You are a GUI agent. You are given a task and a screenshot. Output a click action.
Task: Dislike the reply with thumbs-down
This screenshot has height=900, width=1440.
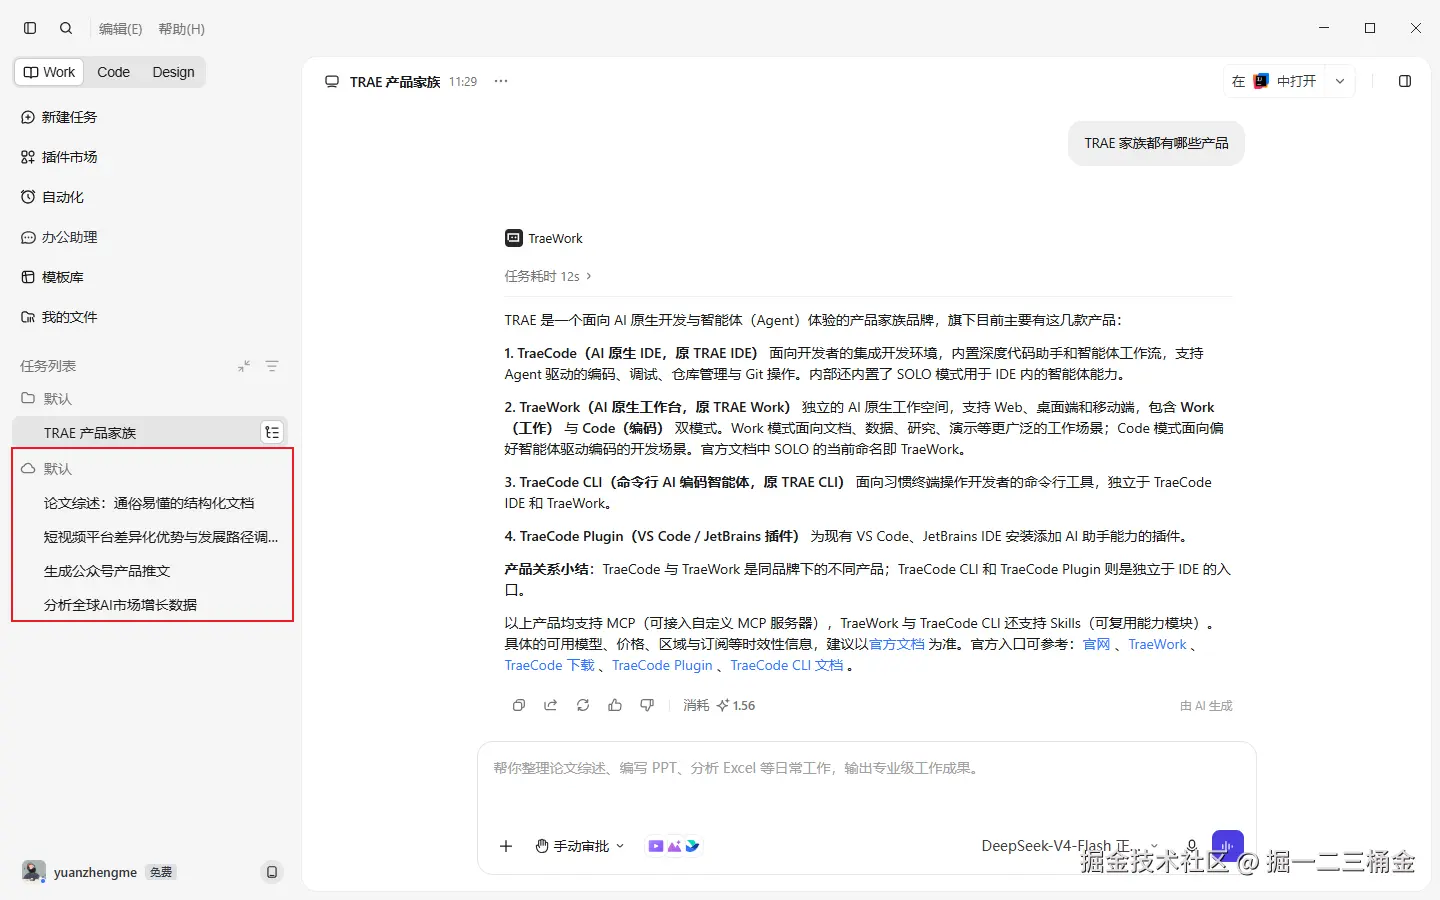coord(647,705)
